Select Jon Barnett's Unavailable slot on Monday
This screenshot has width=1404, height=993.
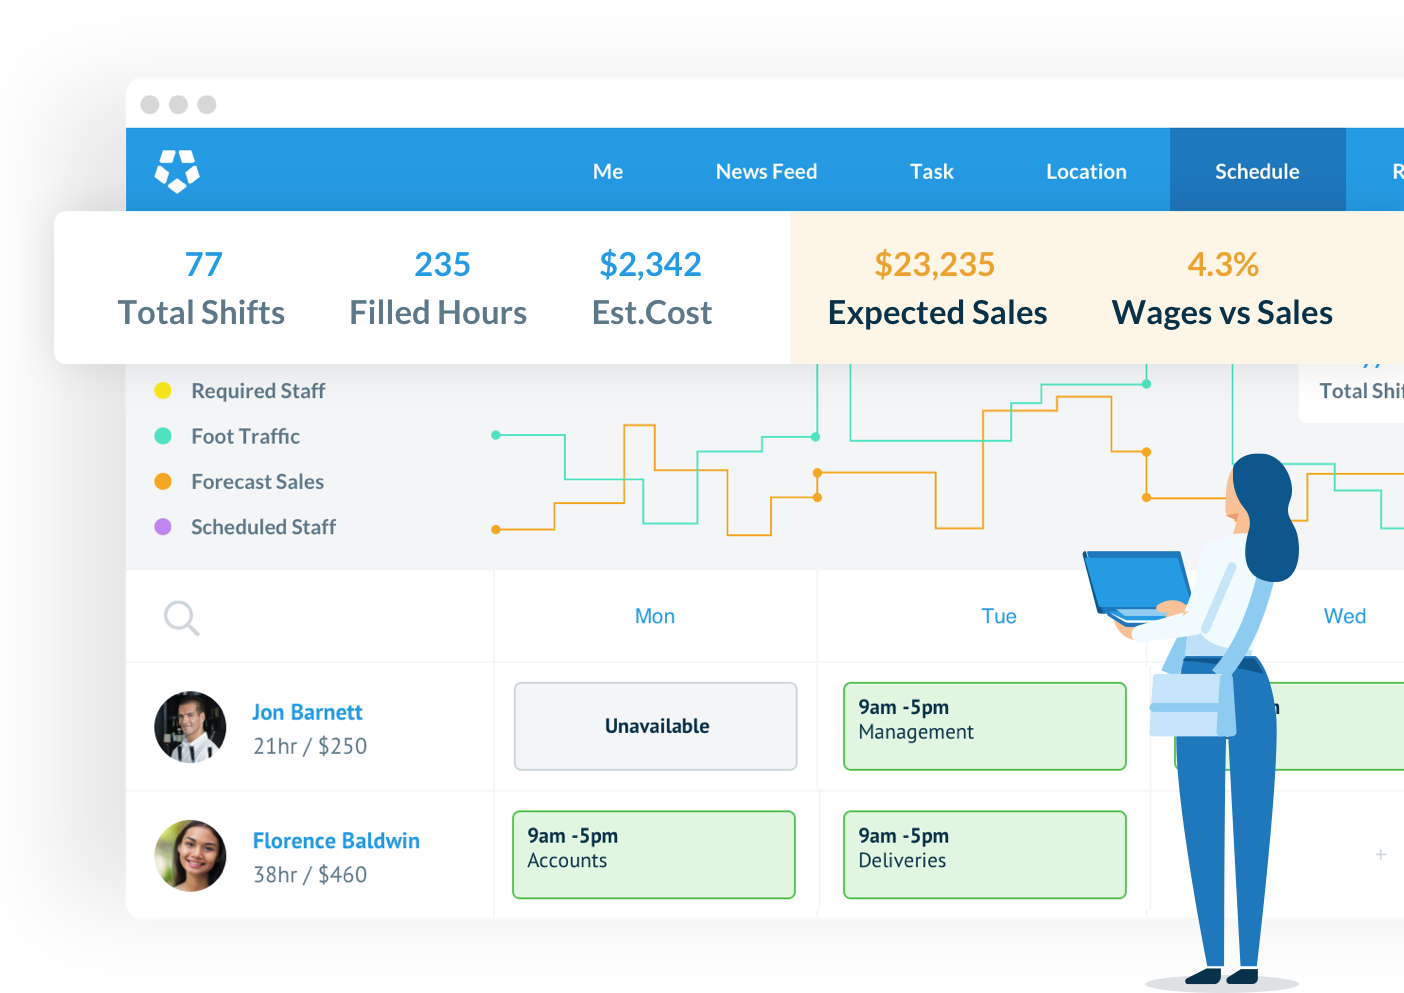655,727
